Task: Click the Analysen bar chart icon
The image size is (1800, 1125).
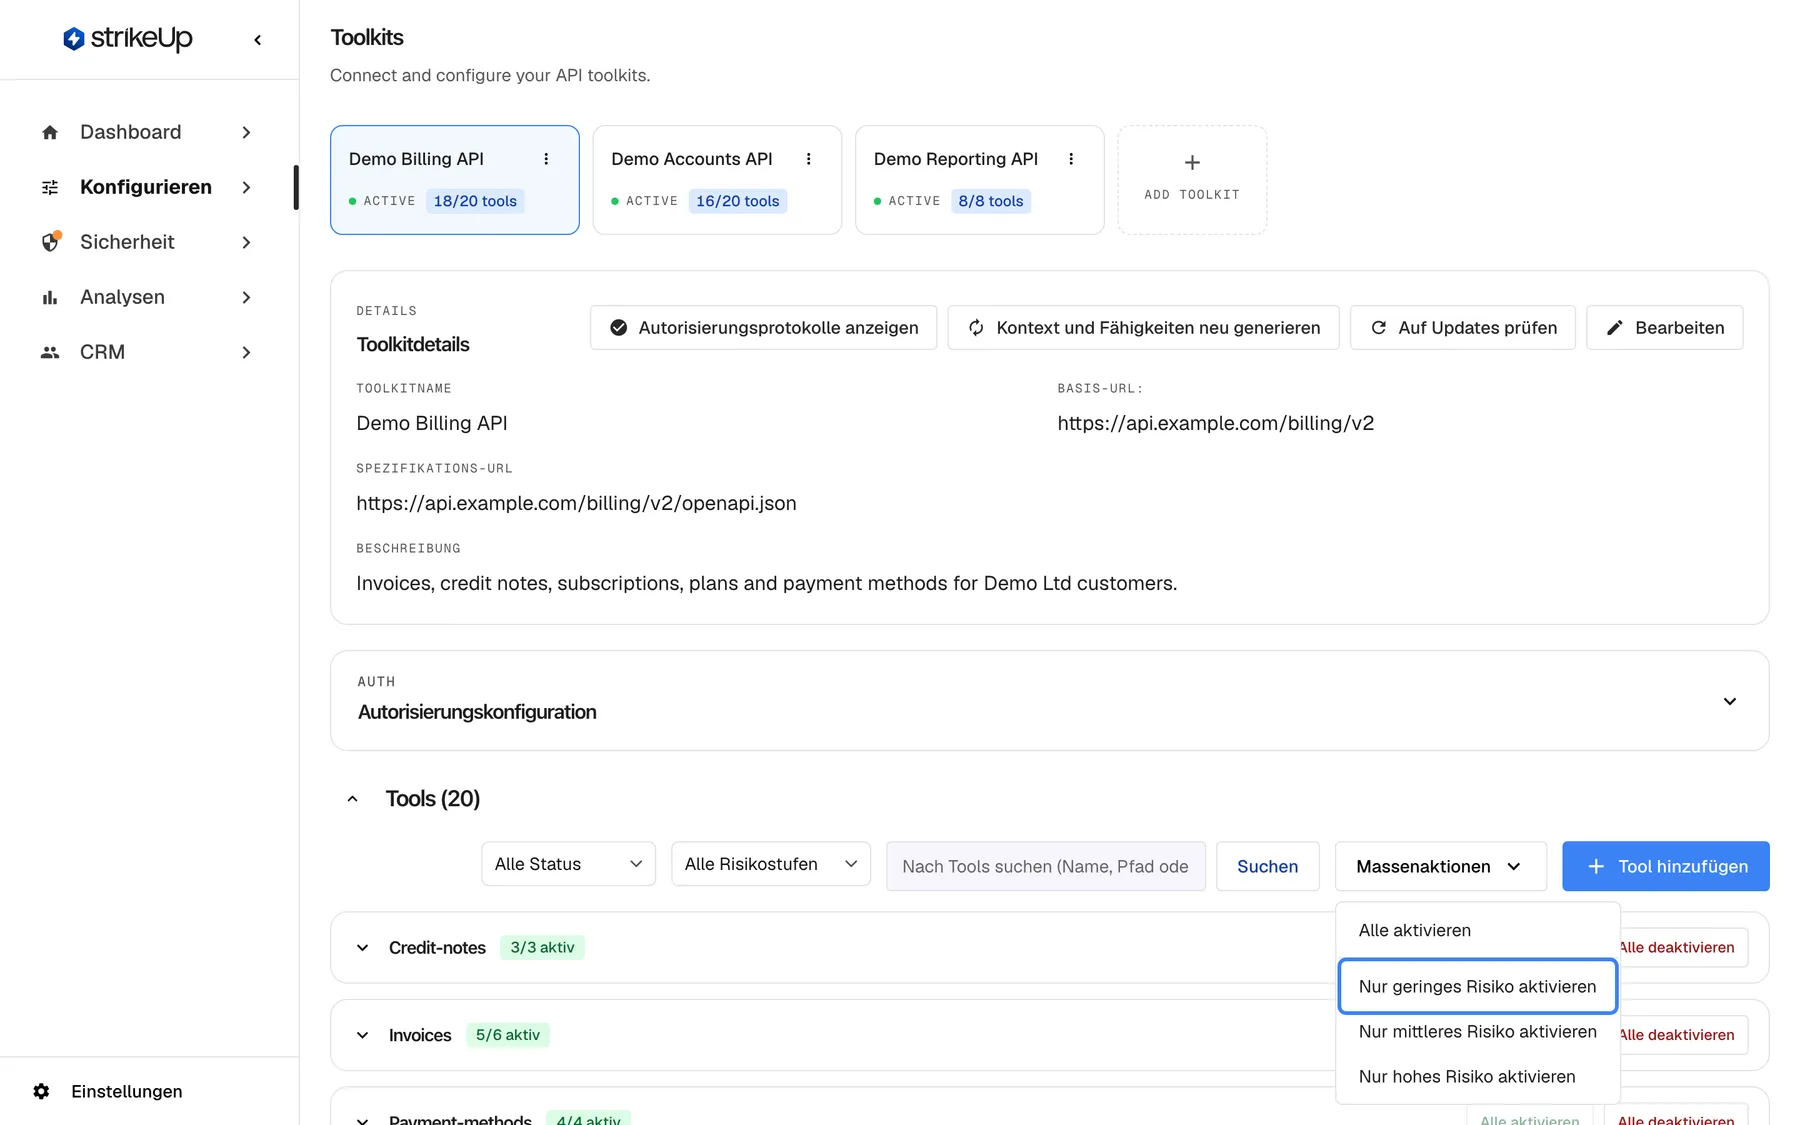Action: 50,297
